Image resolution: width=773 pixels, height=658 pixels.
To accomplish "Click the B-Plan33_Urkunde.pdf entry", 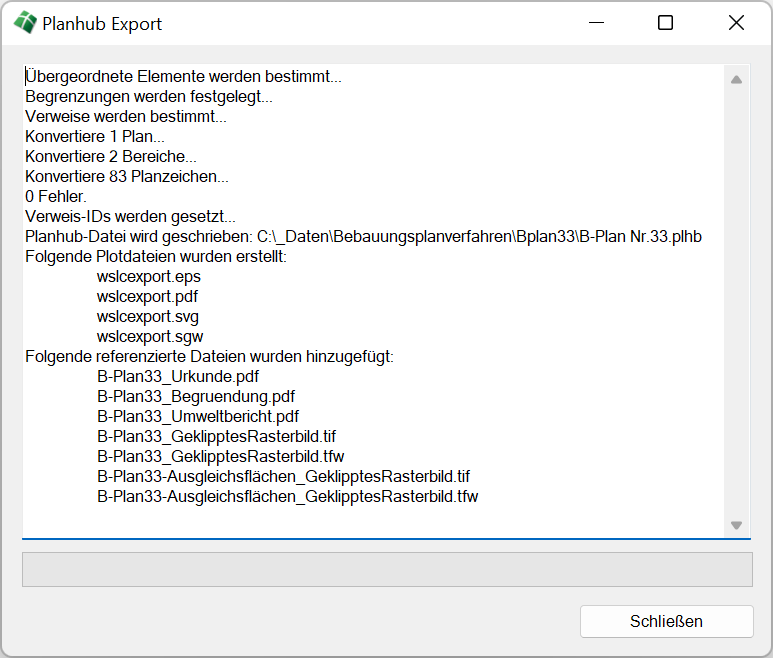I will (x=178, y=376).
